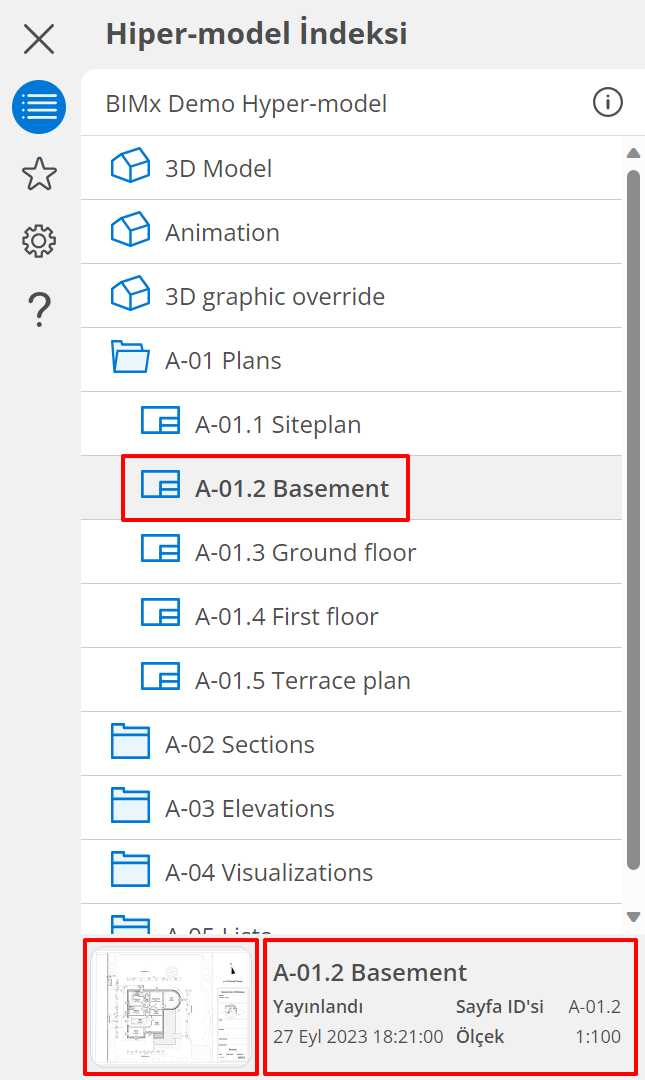
Task: Click the scroll up arrow of the list
Action: tap(632, 153)
